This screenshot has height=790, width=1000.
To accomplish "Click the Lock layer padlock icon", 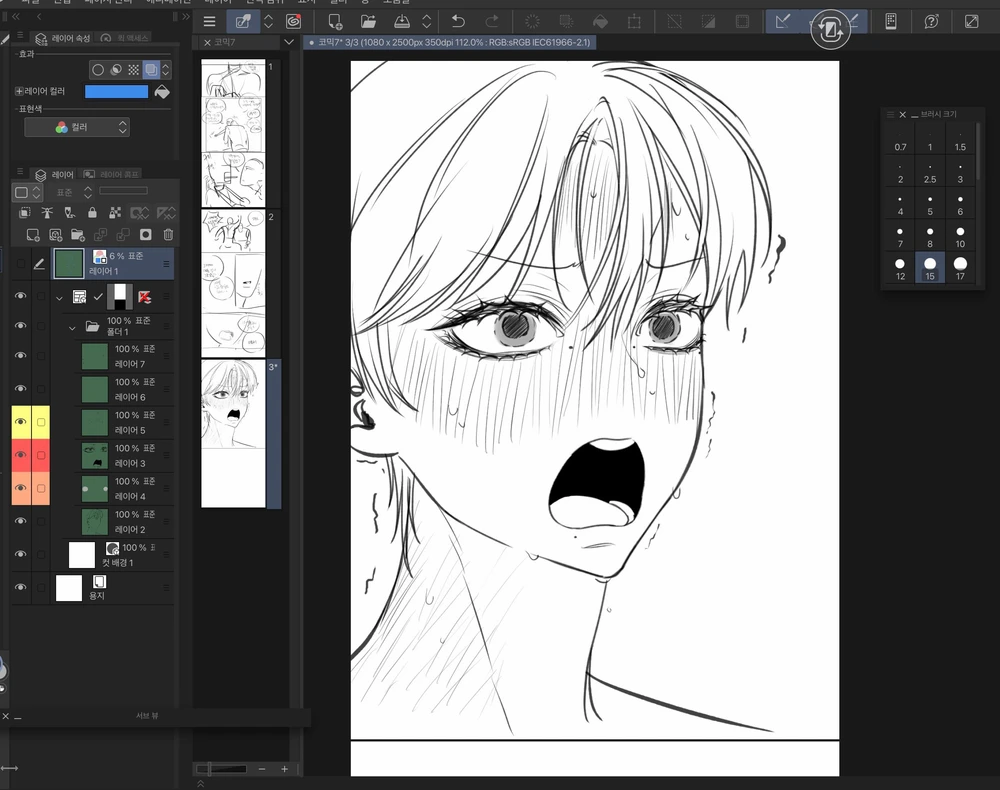I will pyautogui.click(x=92, y=212).
